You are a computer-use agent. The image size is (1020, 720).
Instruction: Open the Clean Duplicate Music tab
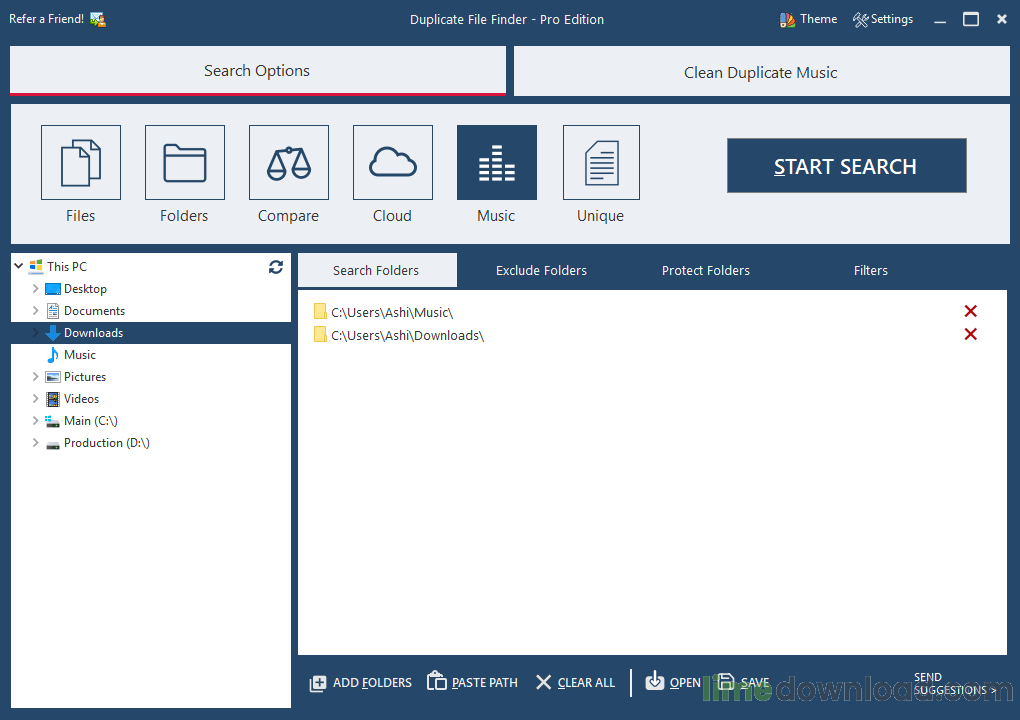(760, 72)
